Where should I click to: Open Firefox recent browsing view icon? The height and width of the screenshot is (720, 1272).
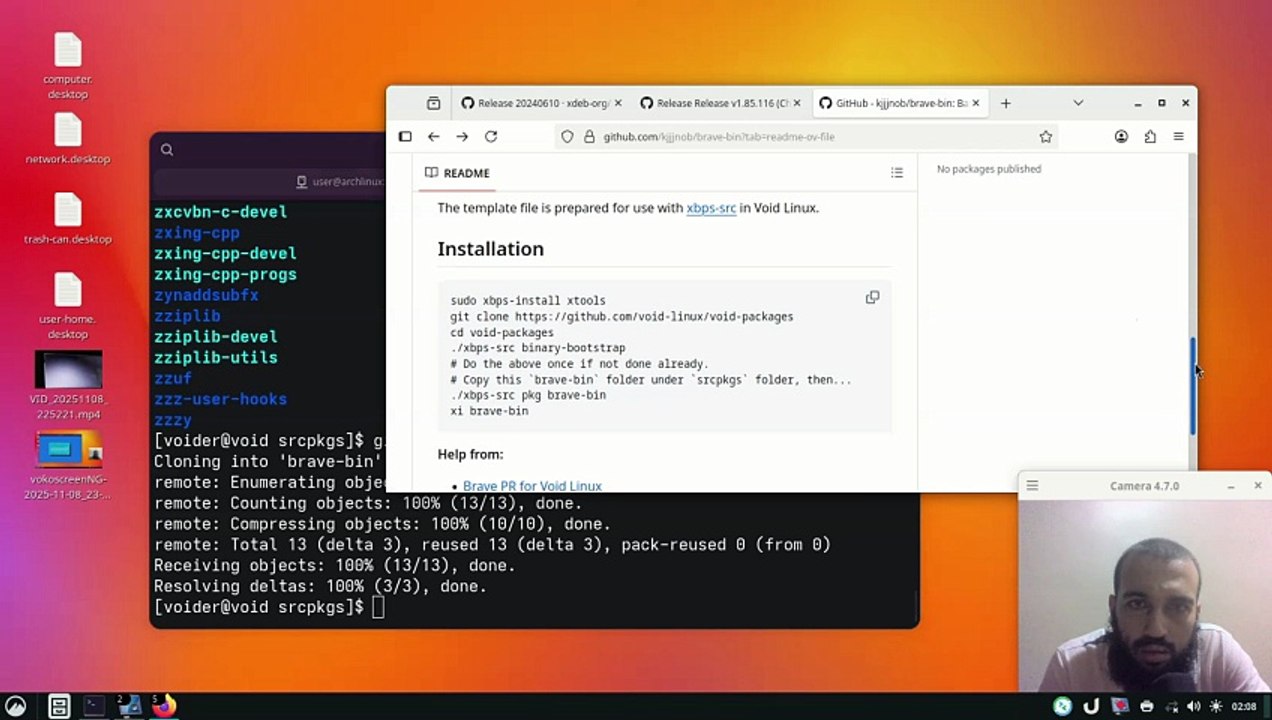(x=433, y=103)
